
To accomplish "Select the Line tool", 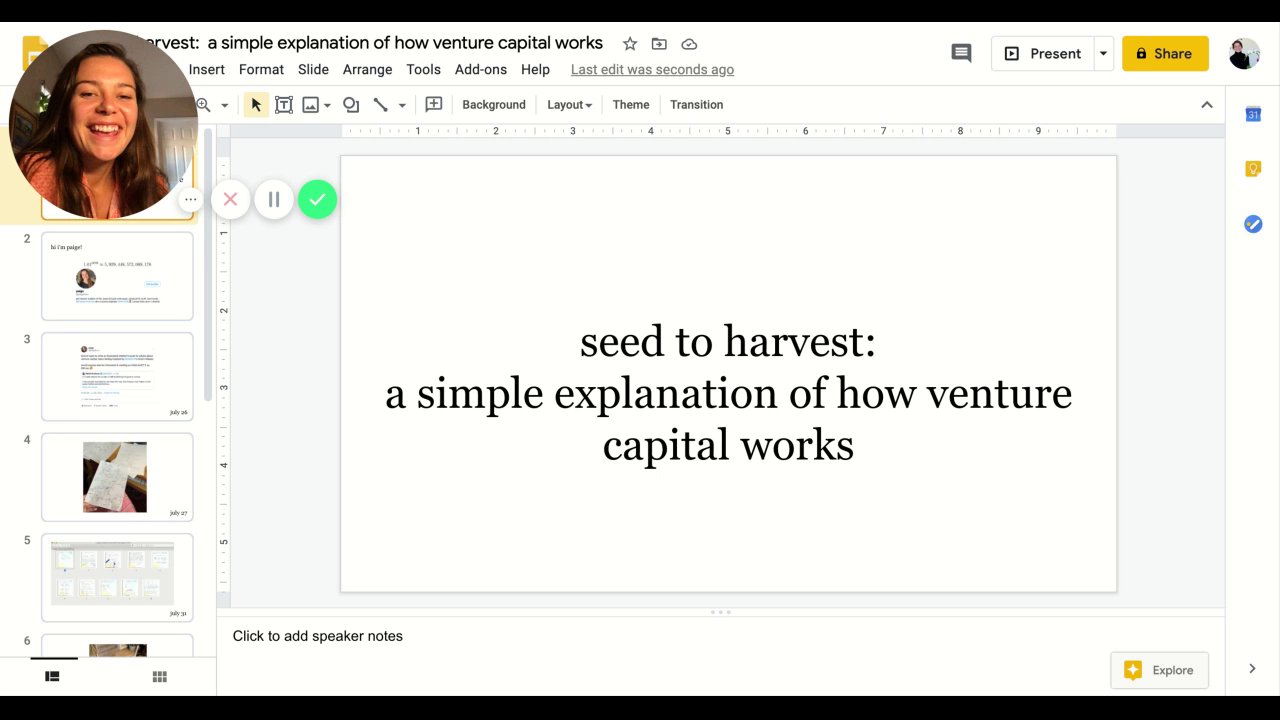I will (380, 104).
